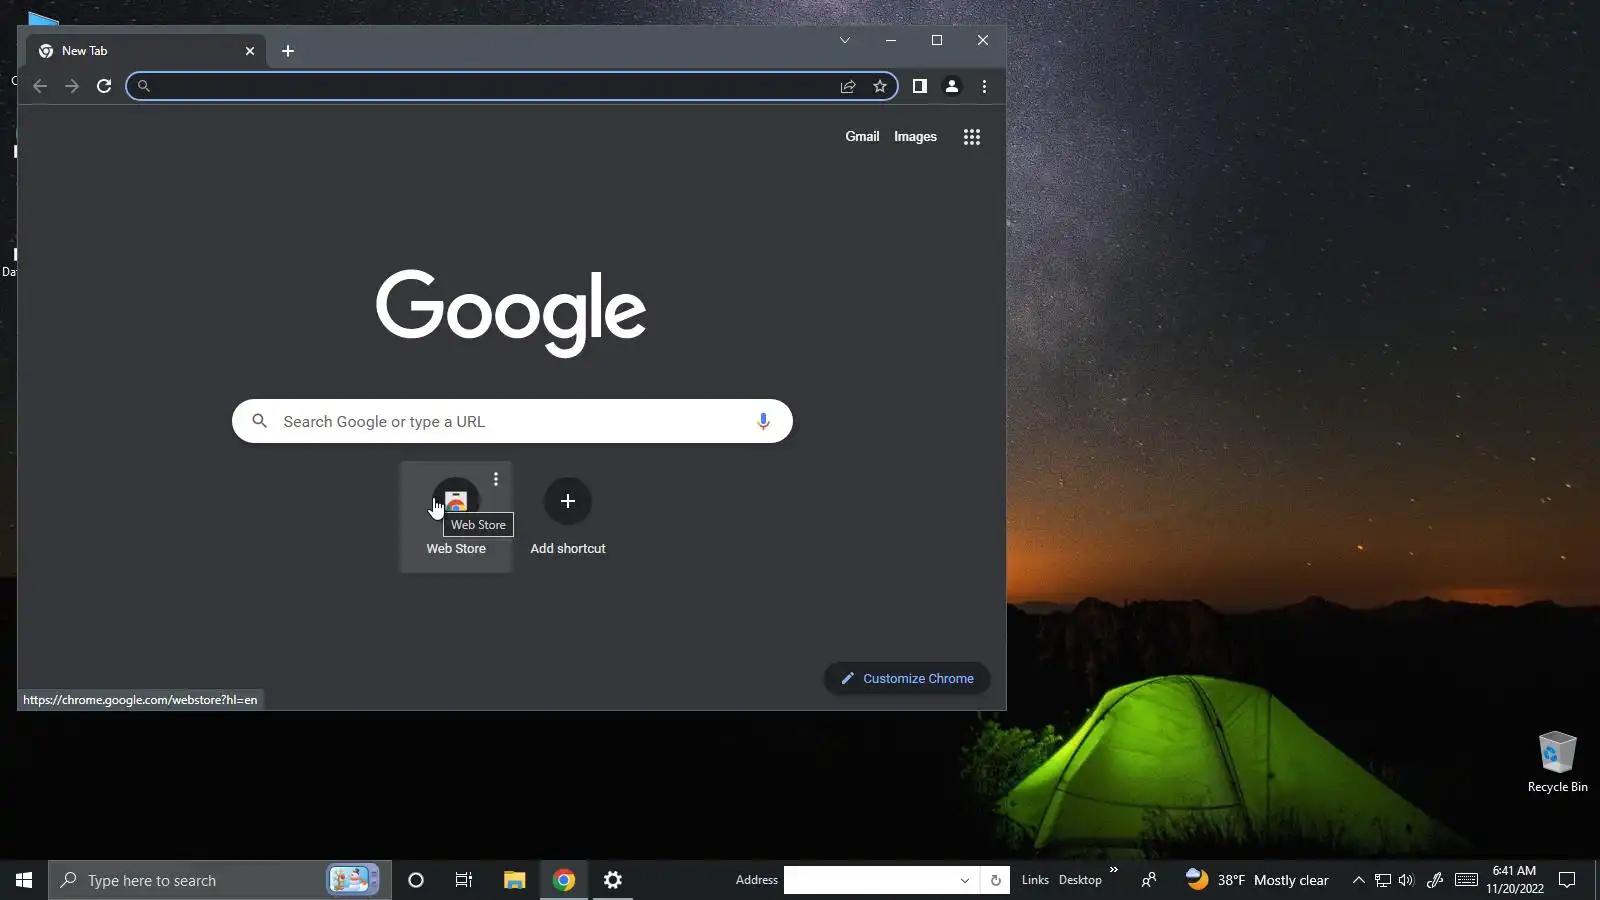Open the touch keyboard
This screenshot has width=1600, height=900.
[1467, 880]
